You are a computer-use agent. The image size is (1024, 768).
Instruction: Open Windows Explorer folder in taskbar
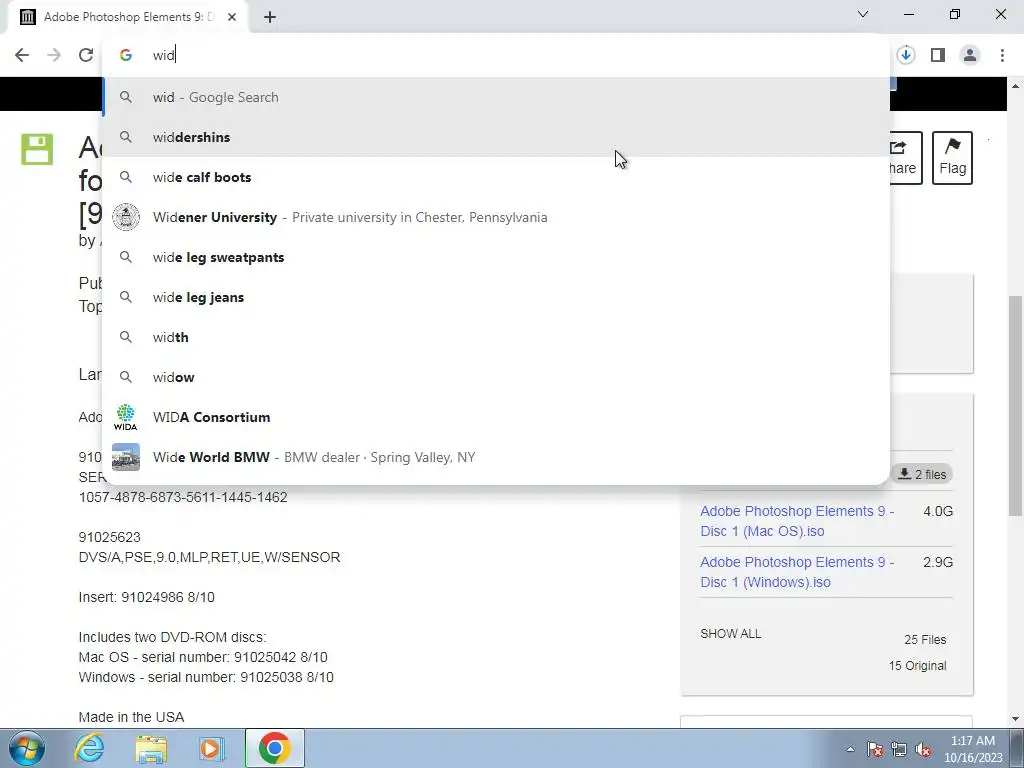point(151,748)
